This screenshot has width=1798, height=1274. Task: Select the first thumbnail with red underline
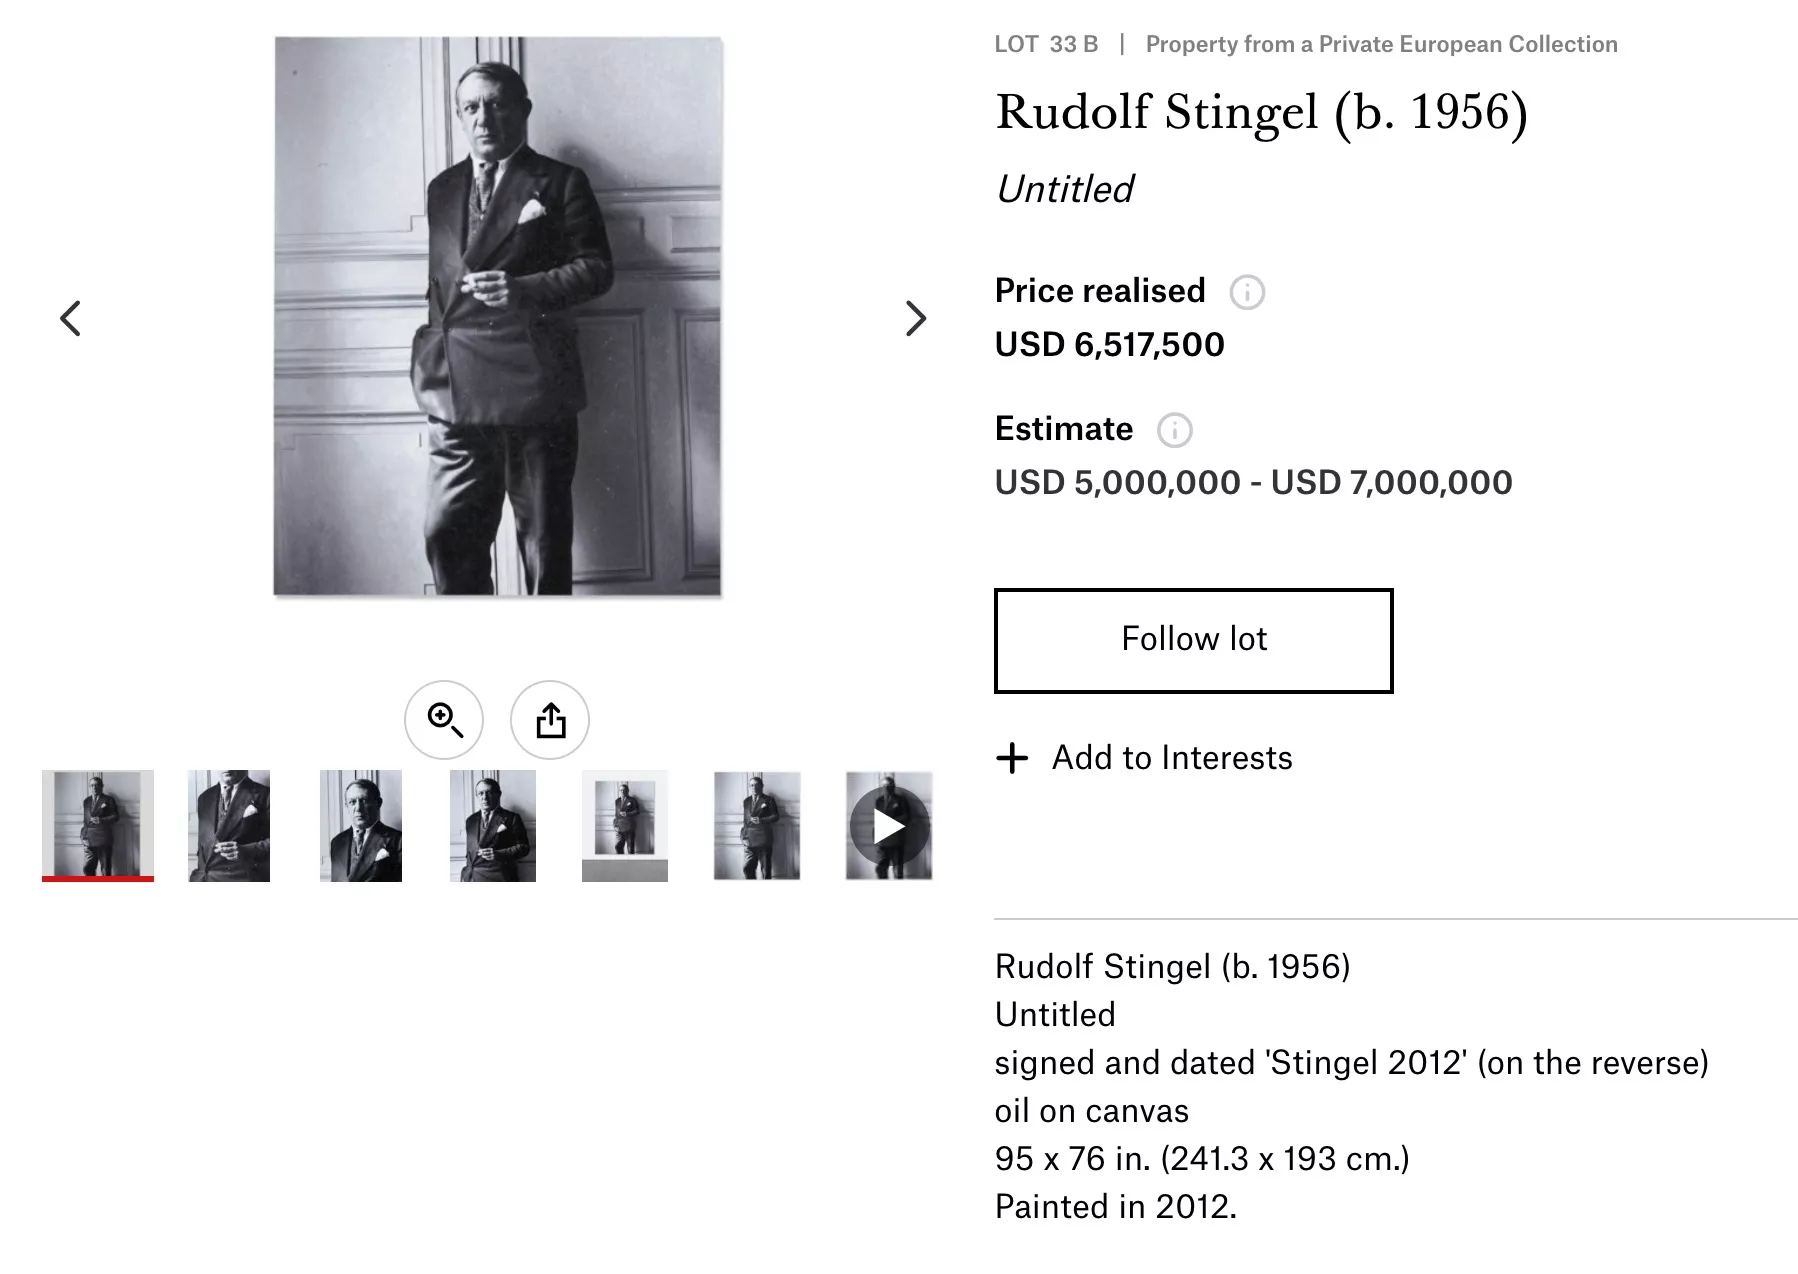click(x=98, y=826)
